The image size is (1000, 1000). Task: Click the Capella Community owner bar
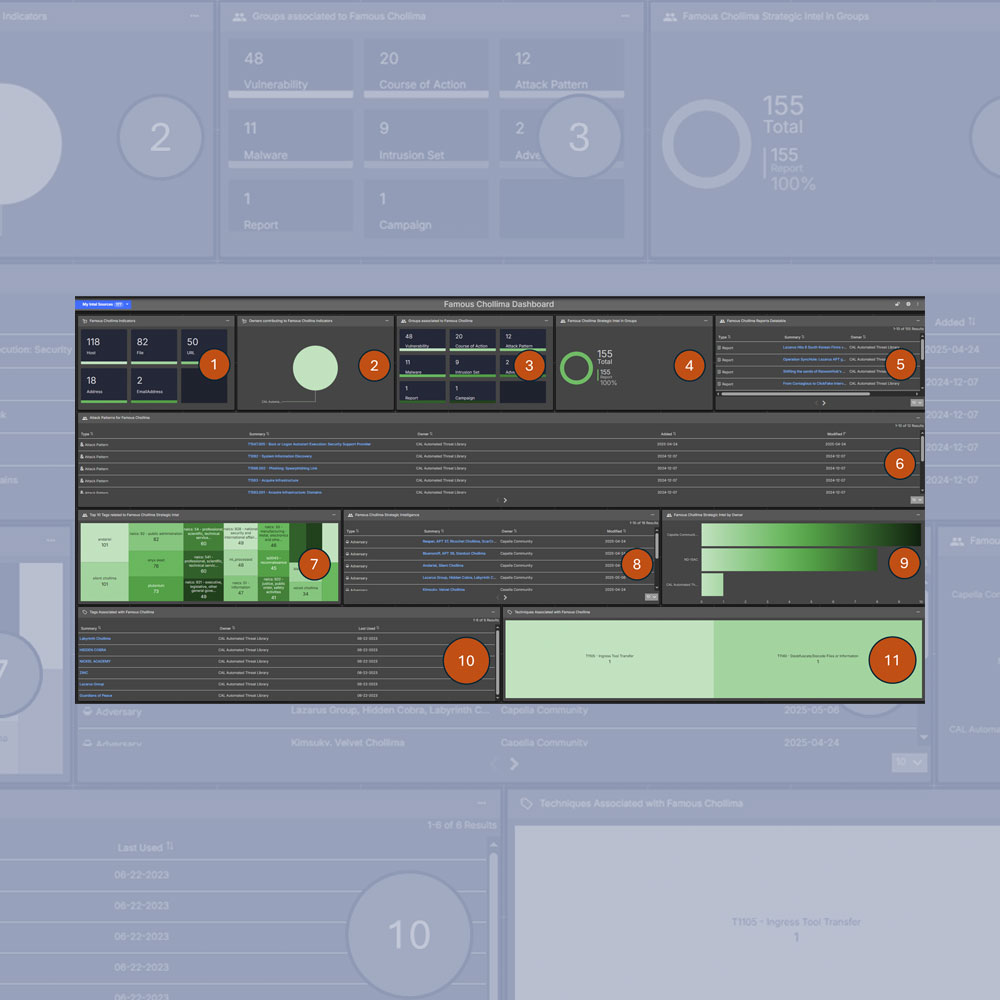811,535
